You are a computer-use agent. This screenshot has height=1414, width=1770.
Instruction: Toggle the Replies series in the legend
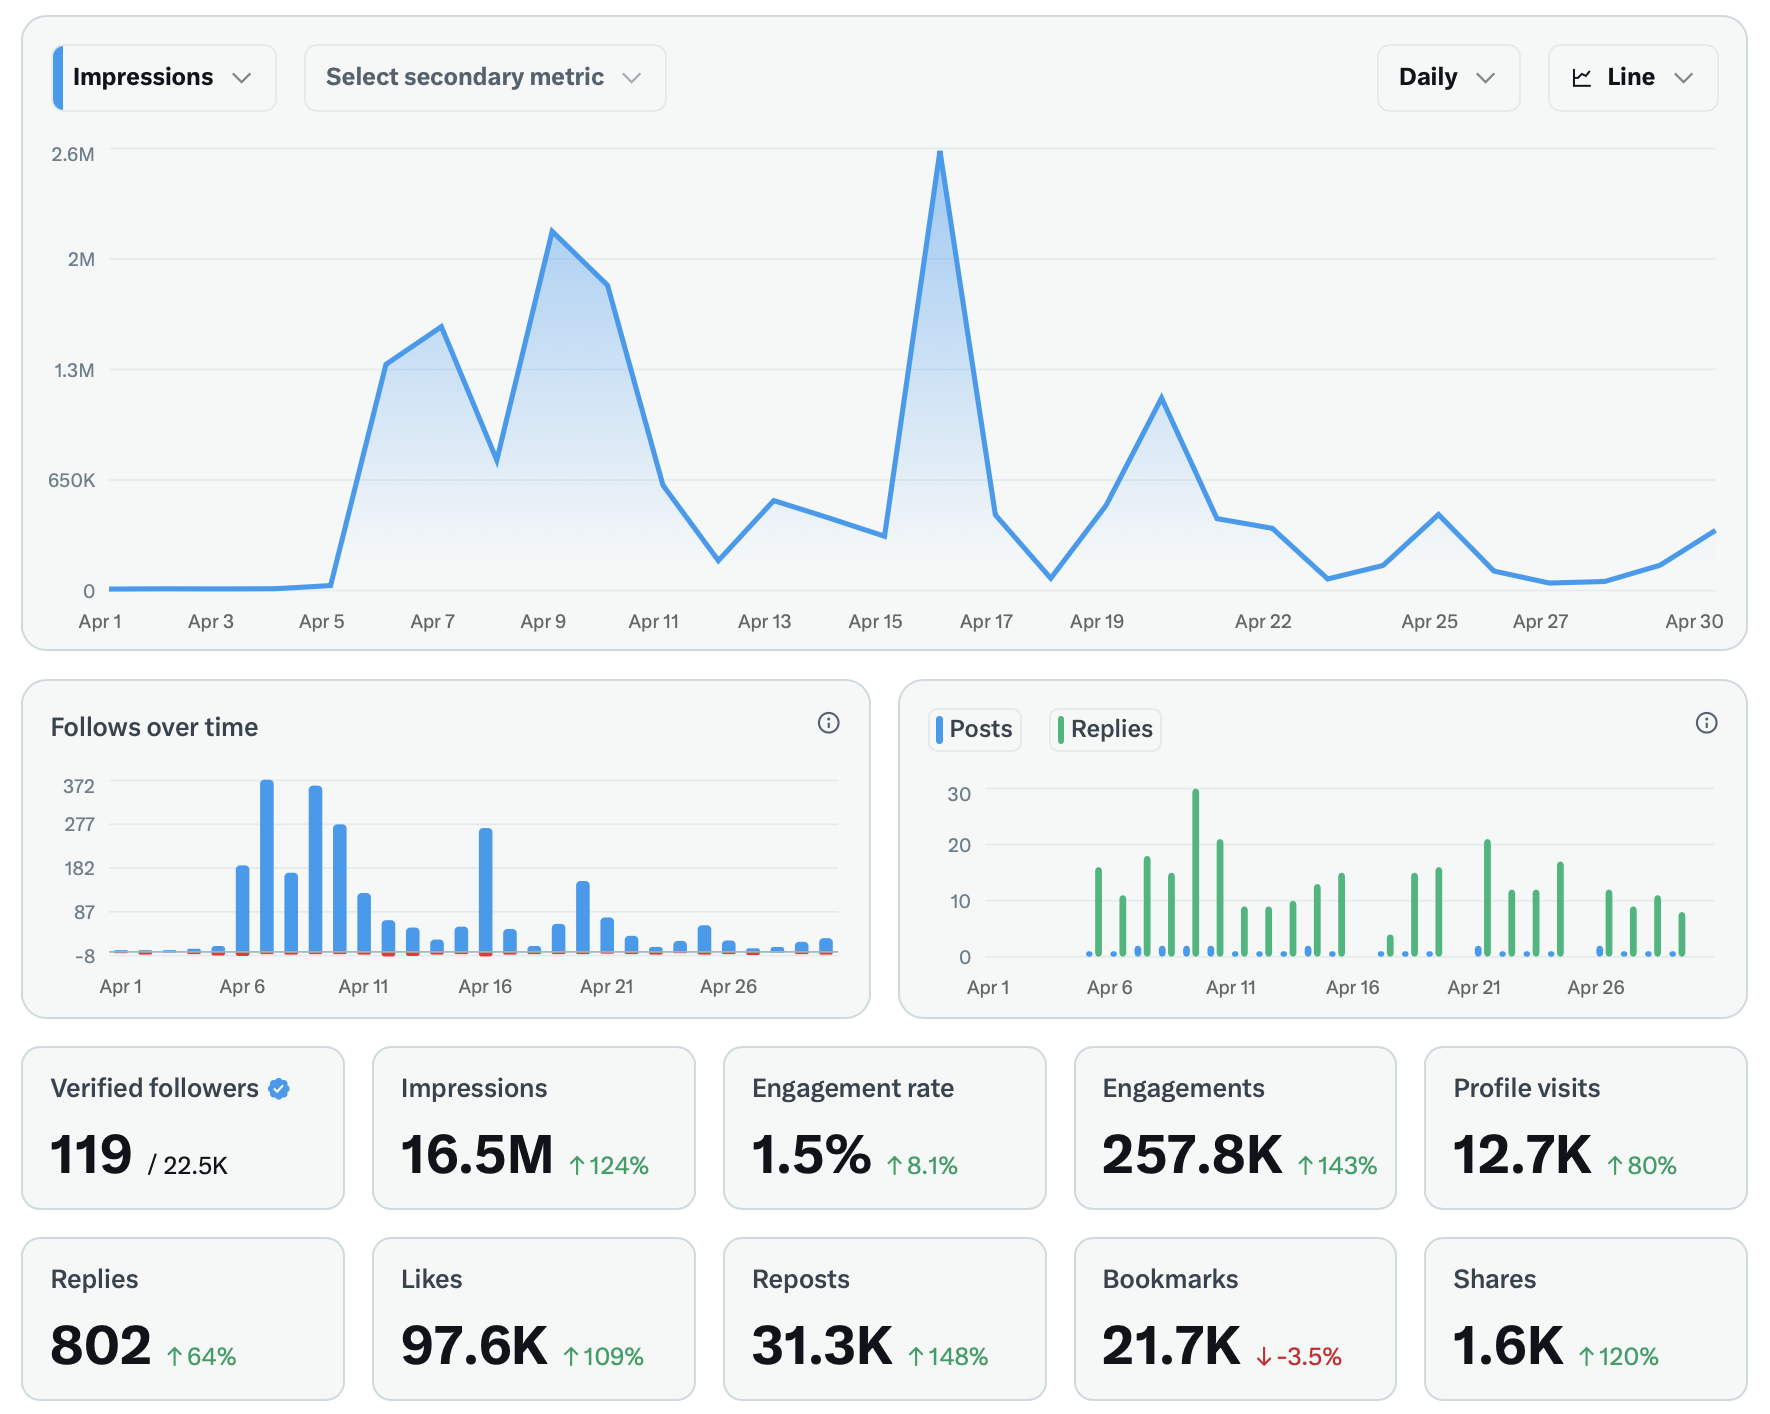tap(1105, 729)
